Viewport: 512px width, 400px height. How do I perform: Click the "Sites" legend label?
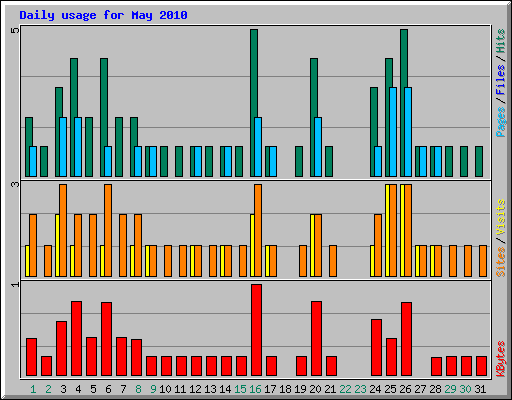pos(500,262)
